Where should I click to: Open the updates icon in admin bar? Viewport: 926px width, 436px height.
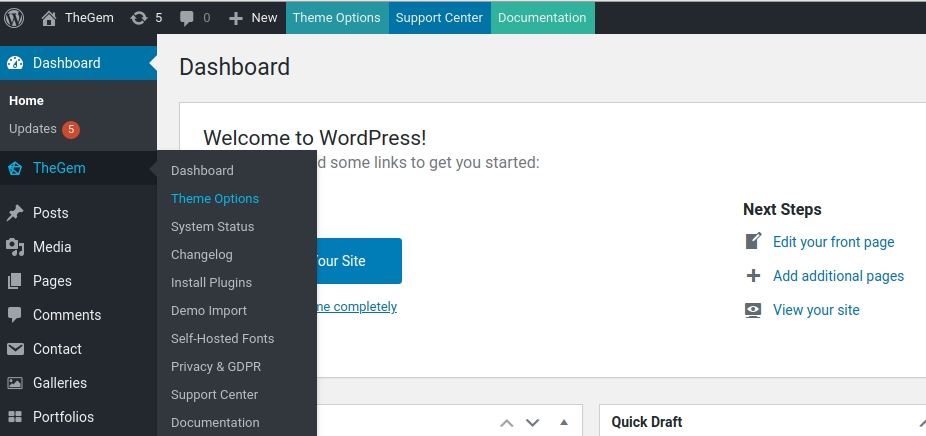tap(139, 17)
